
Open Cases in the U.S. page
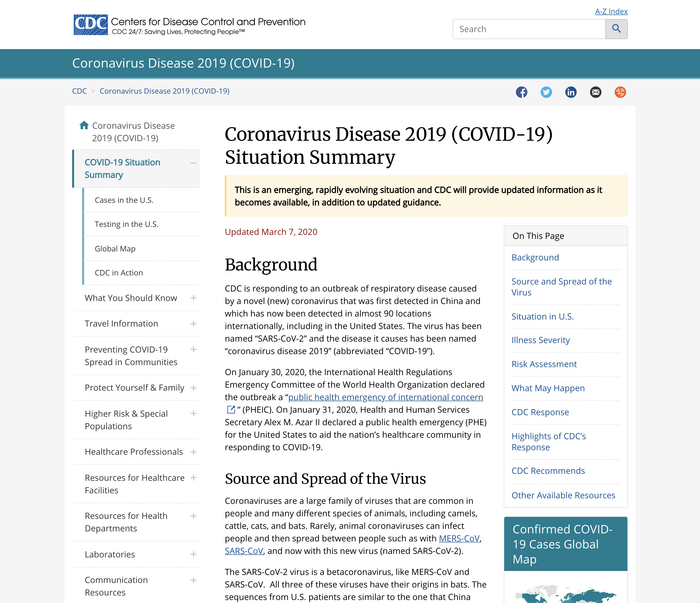[124, 200]
